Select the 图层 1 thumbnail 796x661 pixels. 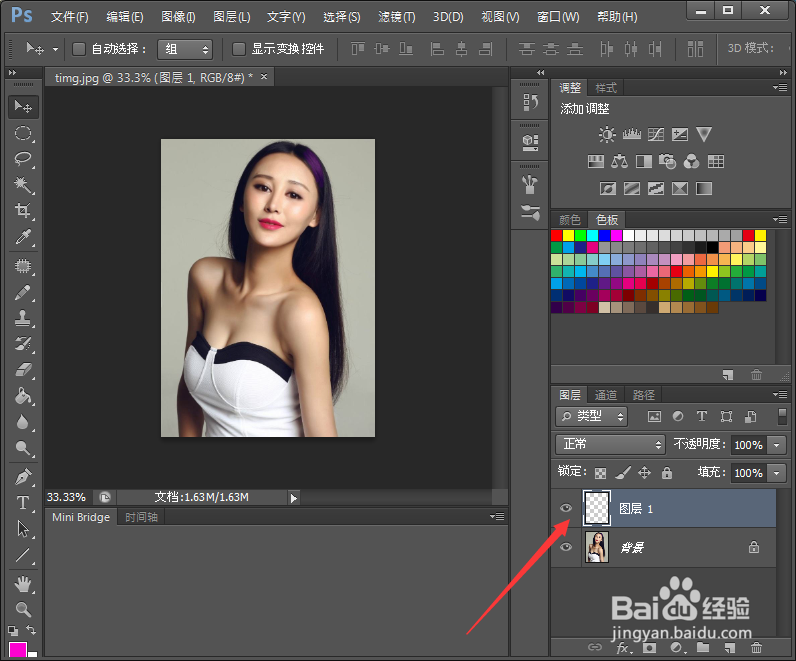coord(596,508)
